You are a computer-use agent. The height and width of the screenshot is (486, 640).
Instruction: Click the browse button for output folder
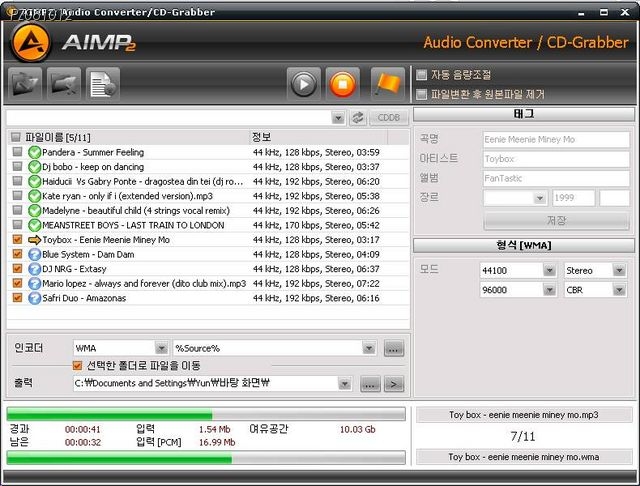(370, 384)
